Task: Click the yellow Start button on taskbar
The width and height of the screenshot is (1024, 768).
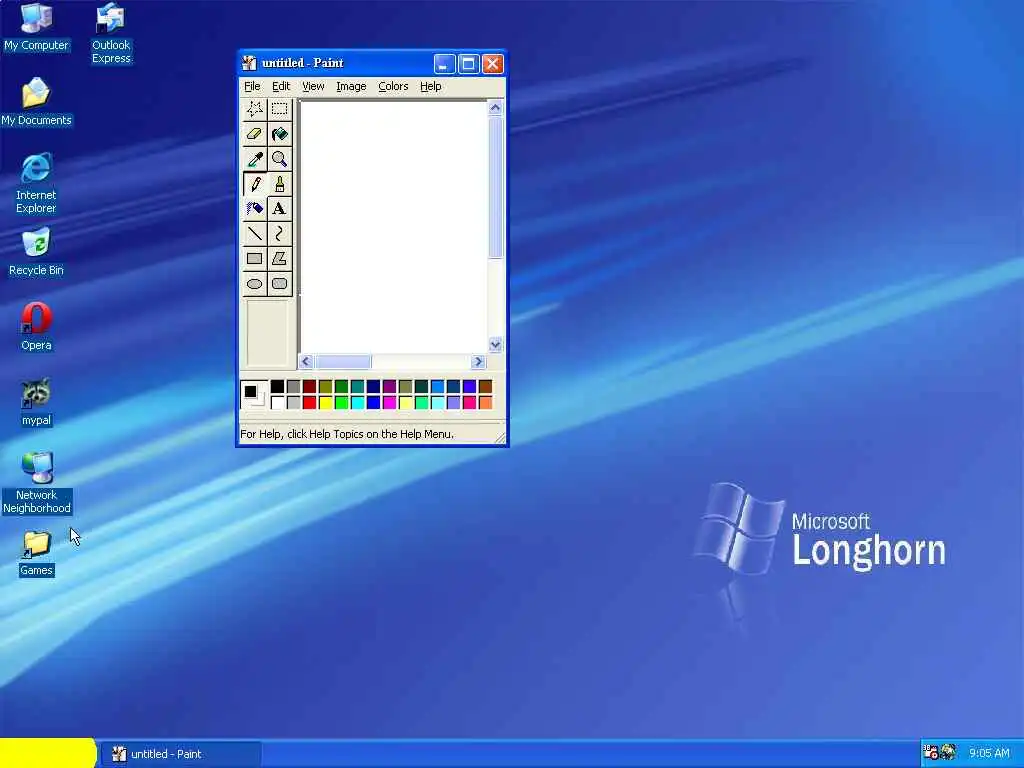Action: tap(48, 753)
